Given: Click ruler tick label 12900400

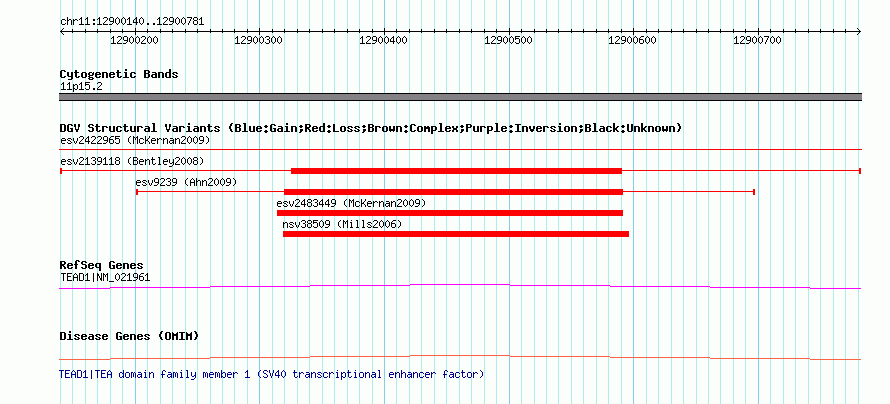Looking at the screenshot, I should pos(383,40).
